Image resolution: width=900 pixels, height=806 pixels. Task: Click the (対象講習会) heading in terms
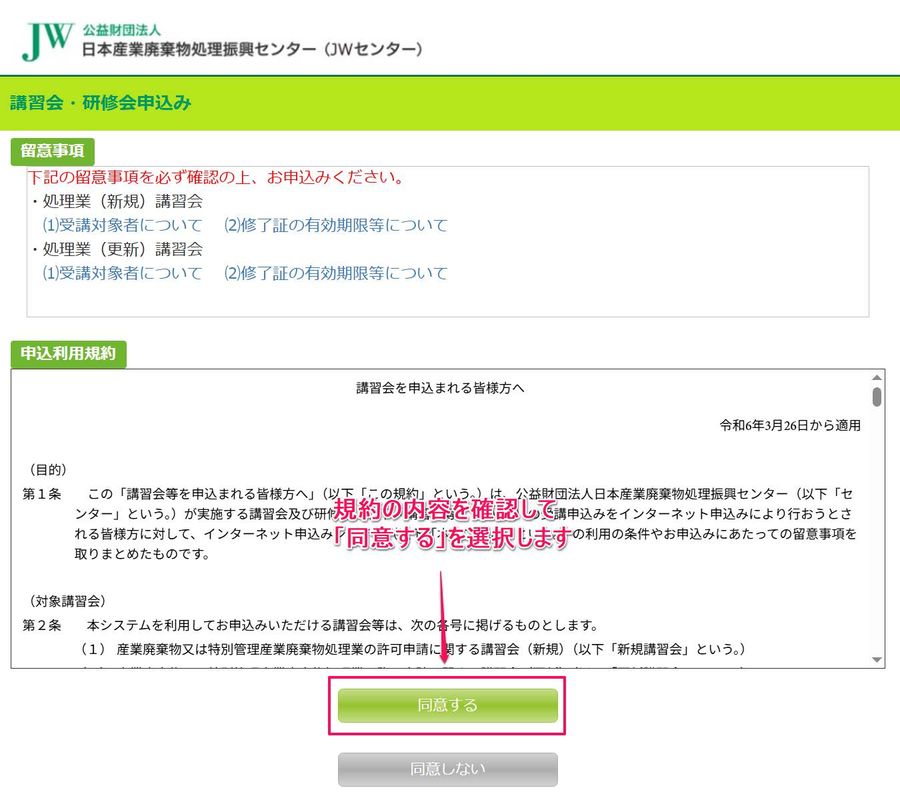pyautogui.click(x=67, y=601)
